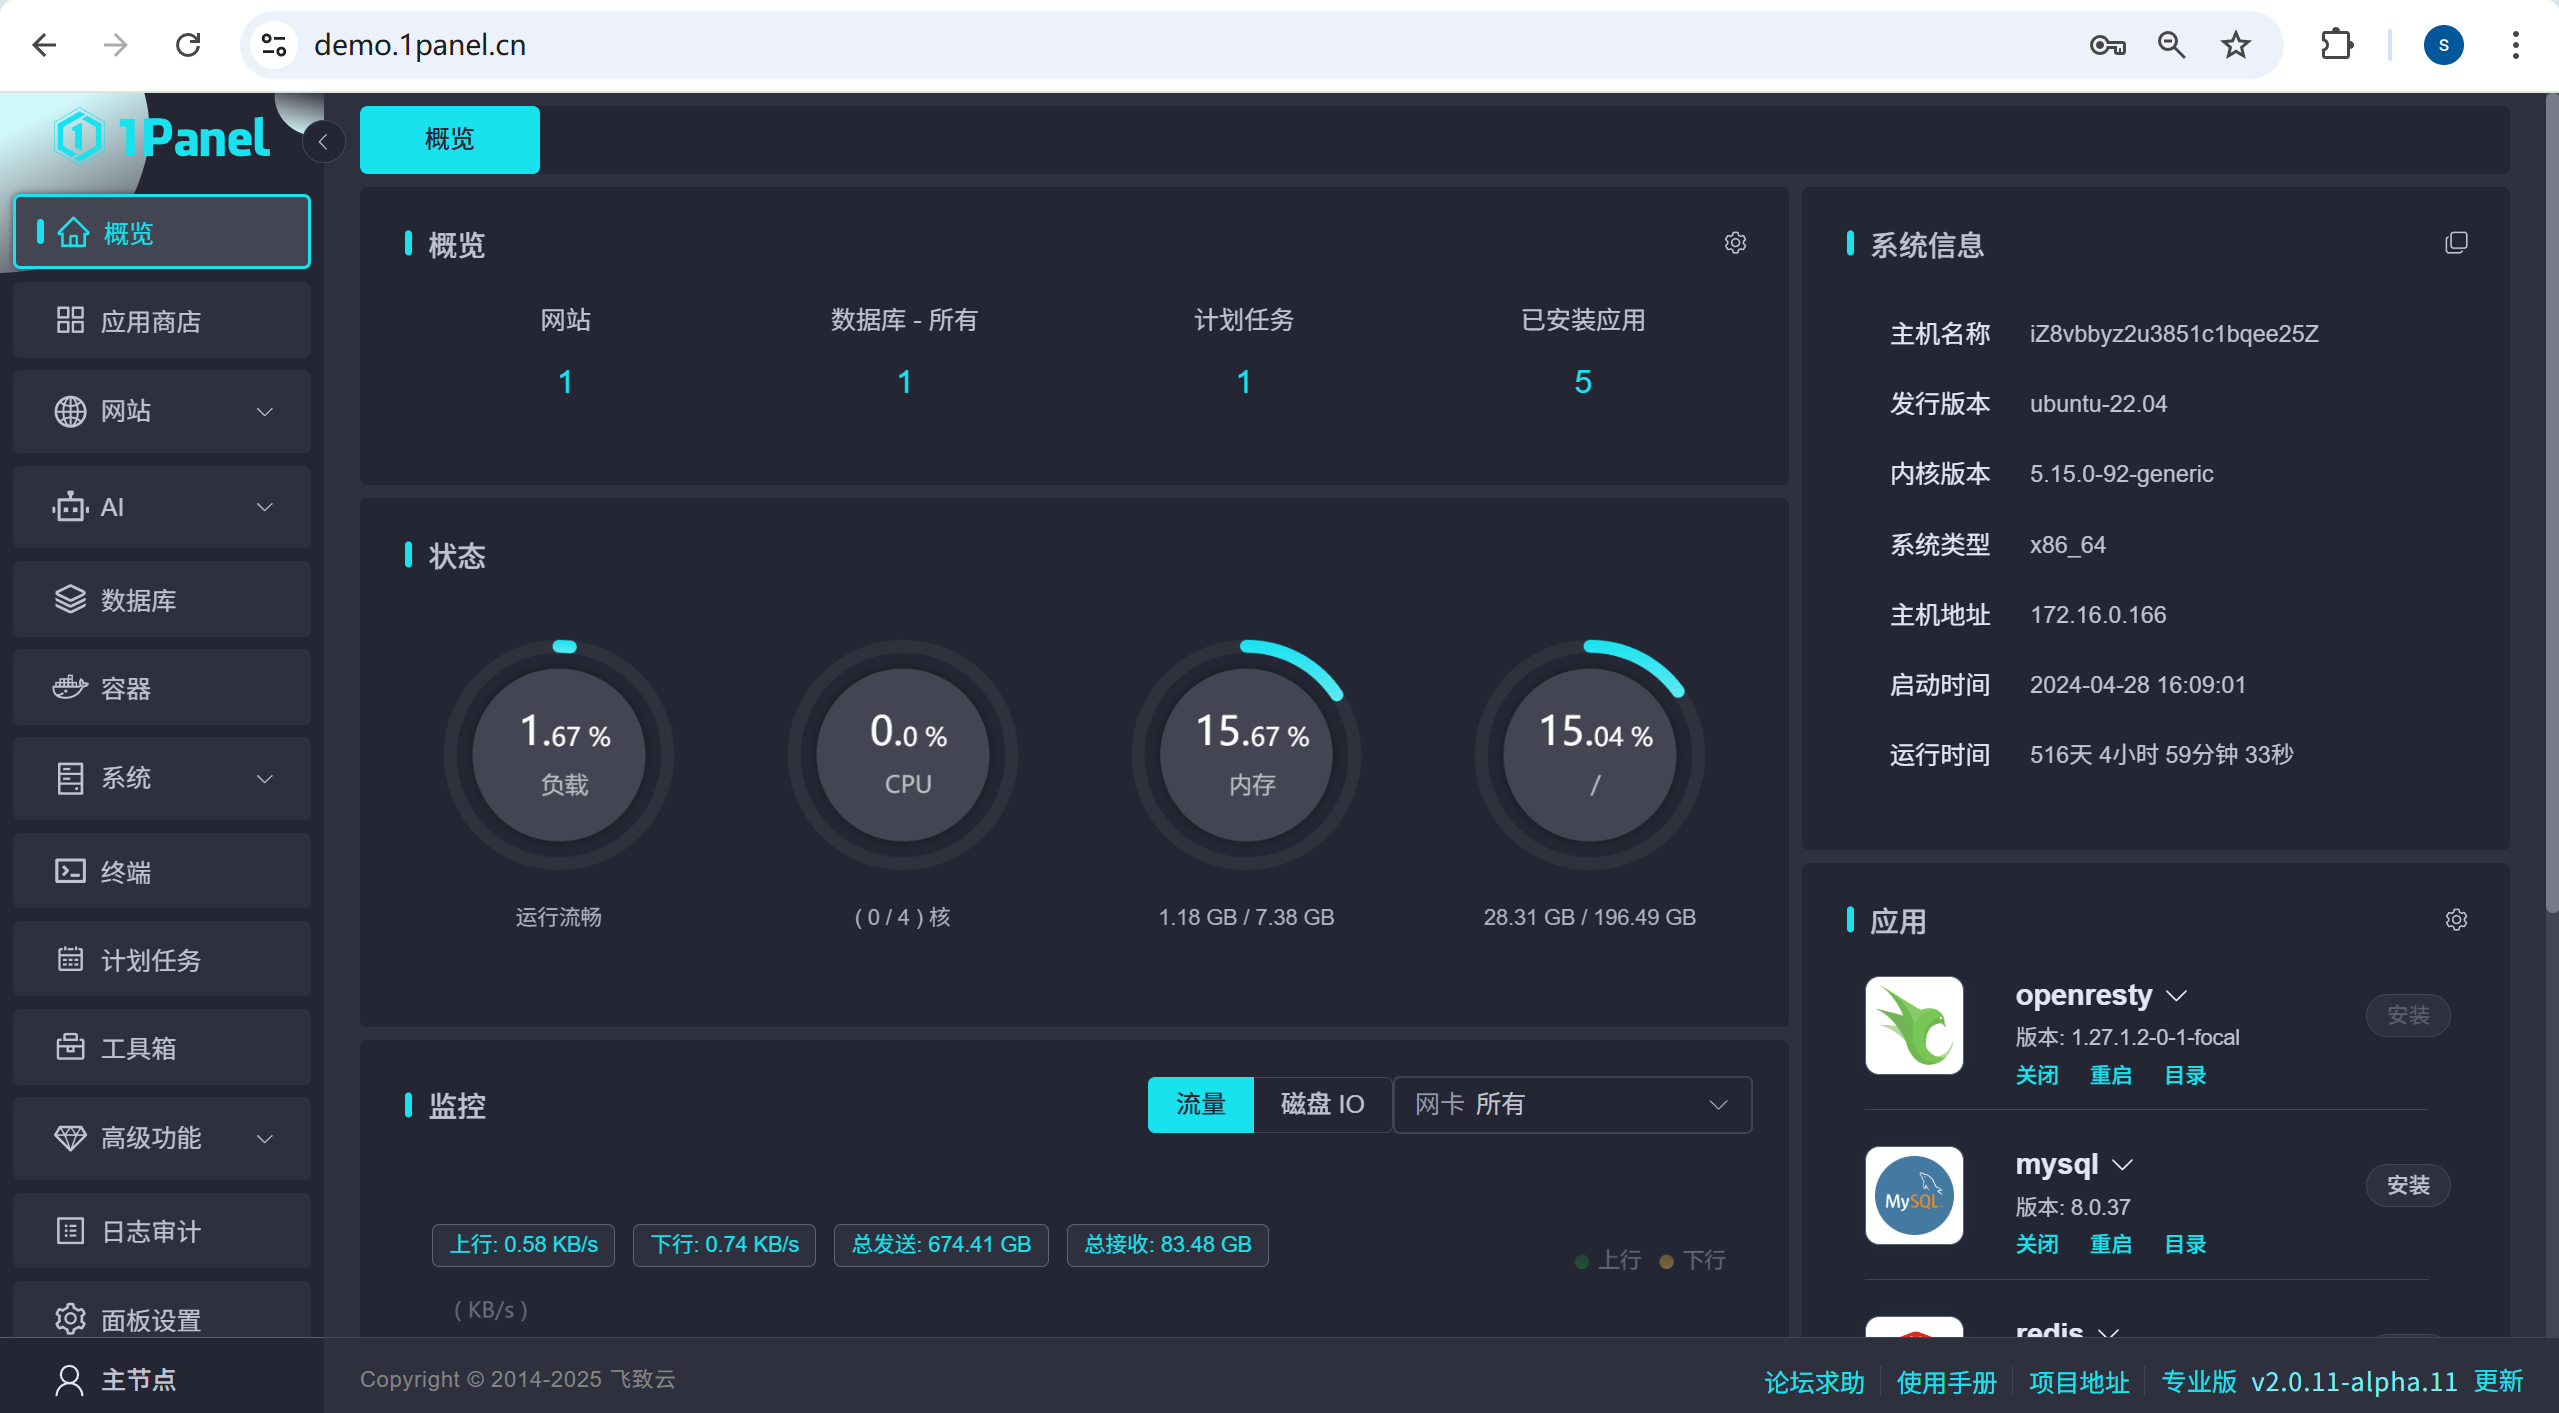Collapse the sidebar with the arrow button
The image size is (2559, 1413).
point(323,142)
